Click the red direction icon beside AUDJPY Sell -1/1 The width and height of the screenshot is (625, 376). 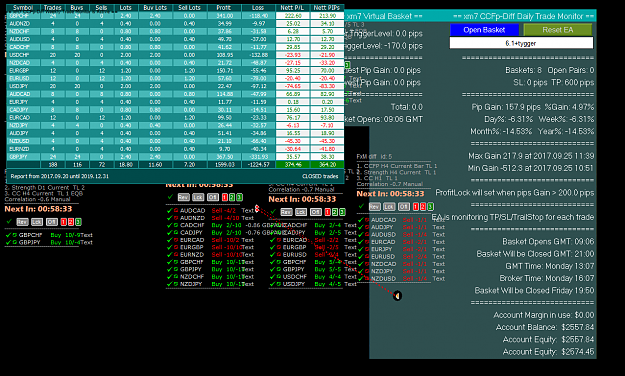tap(367, 227)
